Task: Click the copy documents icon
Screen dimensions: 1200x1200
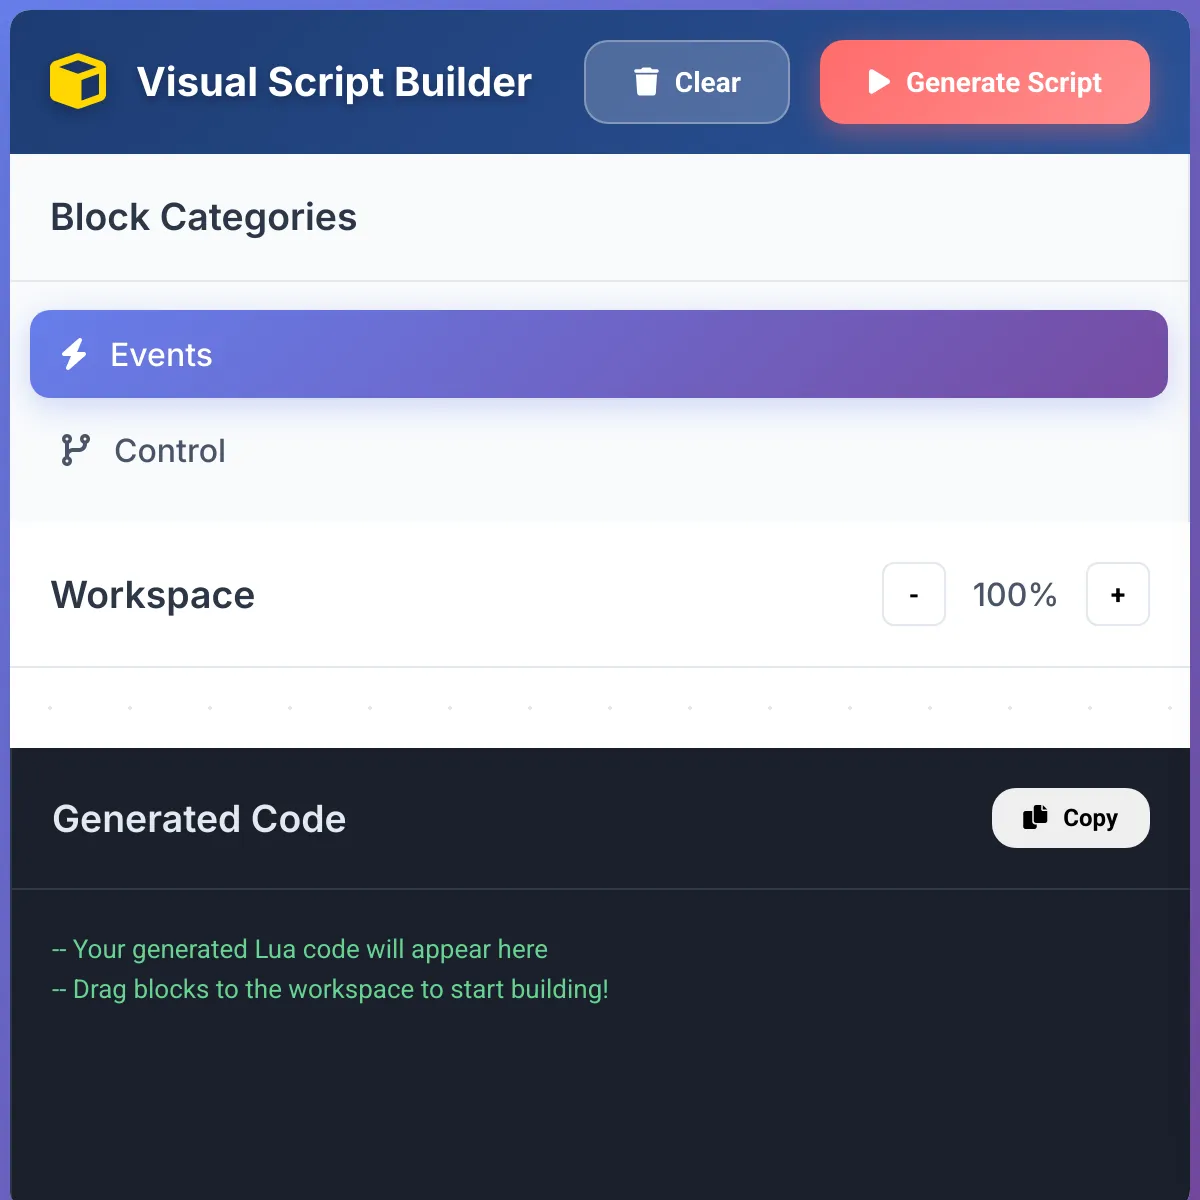Action: click(x=1035, y=817)
